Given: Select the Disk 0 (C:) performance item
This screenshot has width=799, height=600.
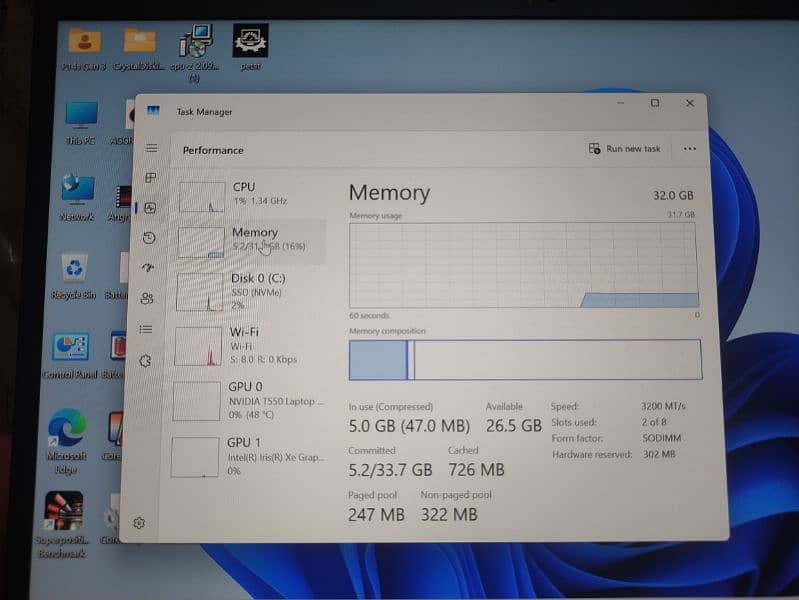Looking at the screenshot, I should [x=250, y=291].
